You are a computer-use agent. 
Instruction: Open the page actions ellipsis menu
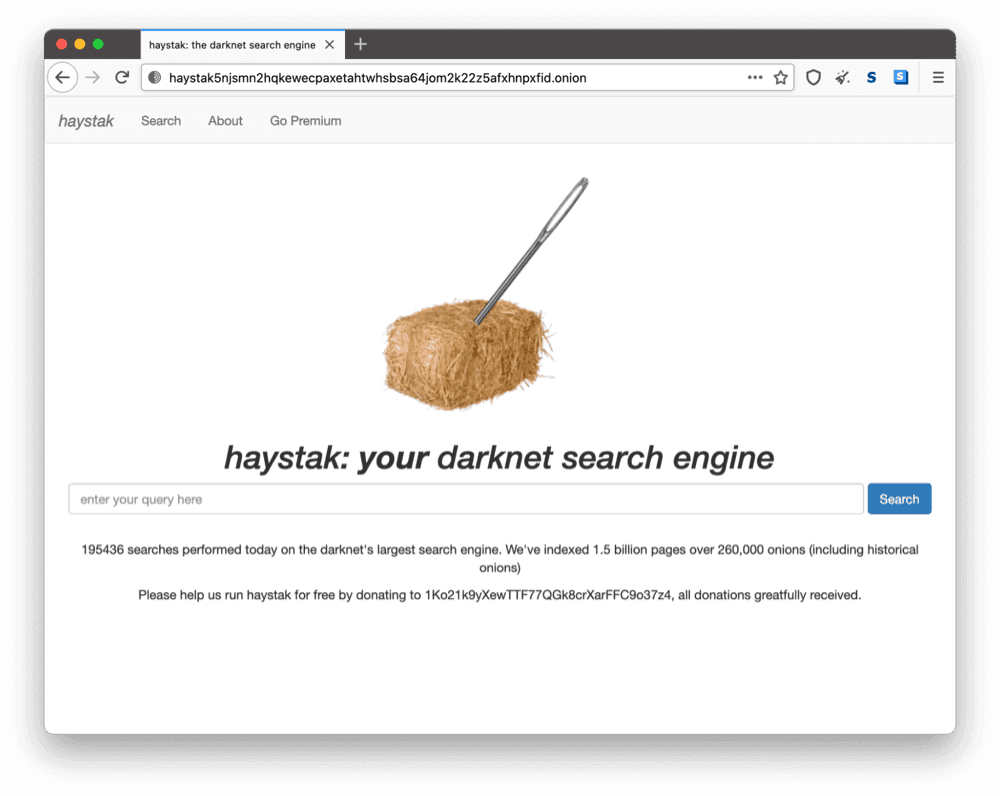(755, 77)
